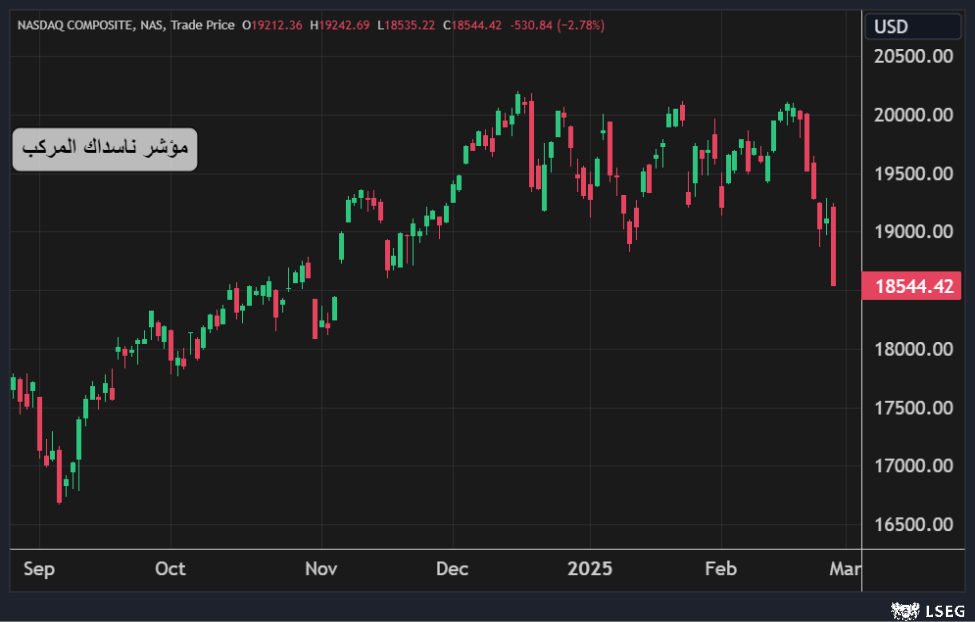Viewport: 975px width, 622px height.
Task: Click the 19000.00 price axis label
Action: [914, 232]
